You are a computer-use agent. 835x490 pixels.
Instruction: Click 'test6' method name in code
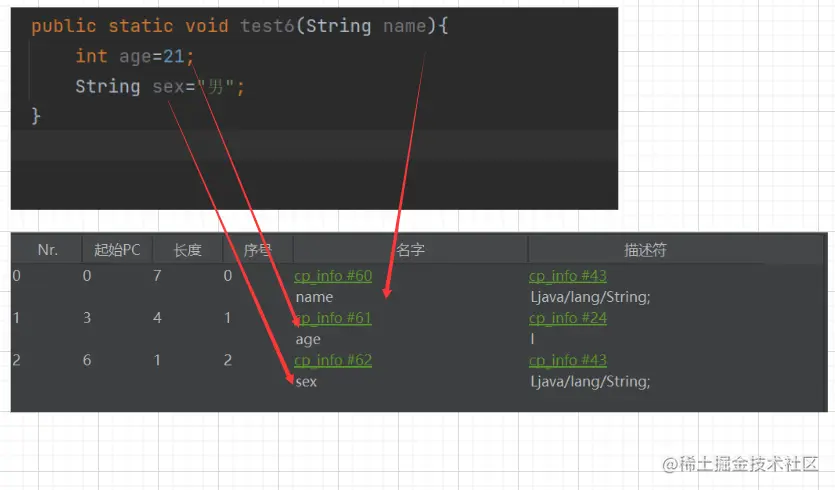point(267,26)
